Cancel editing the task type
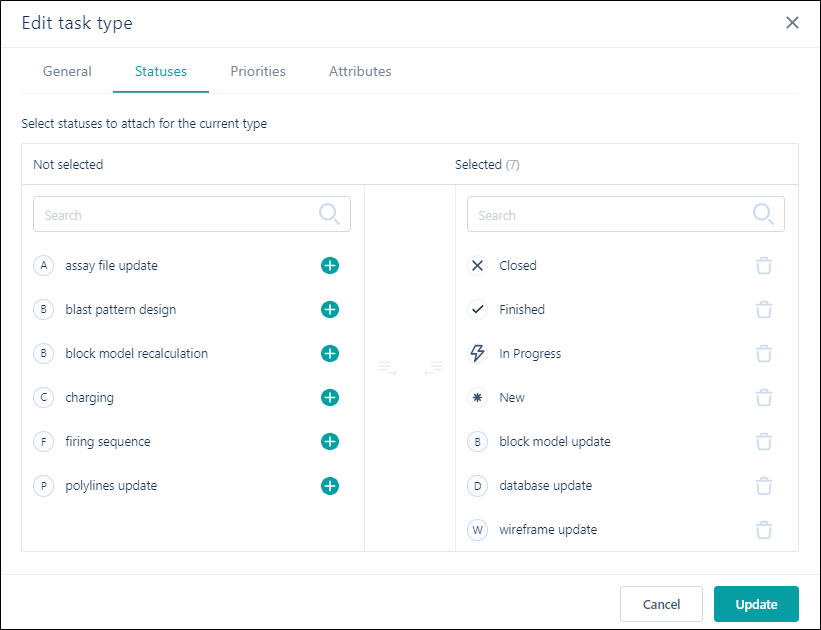Screen dimensions: 821x630 pyautogui.click(x=661, y=604)
